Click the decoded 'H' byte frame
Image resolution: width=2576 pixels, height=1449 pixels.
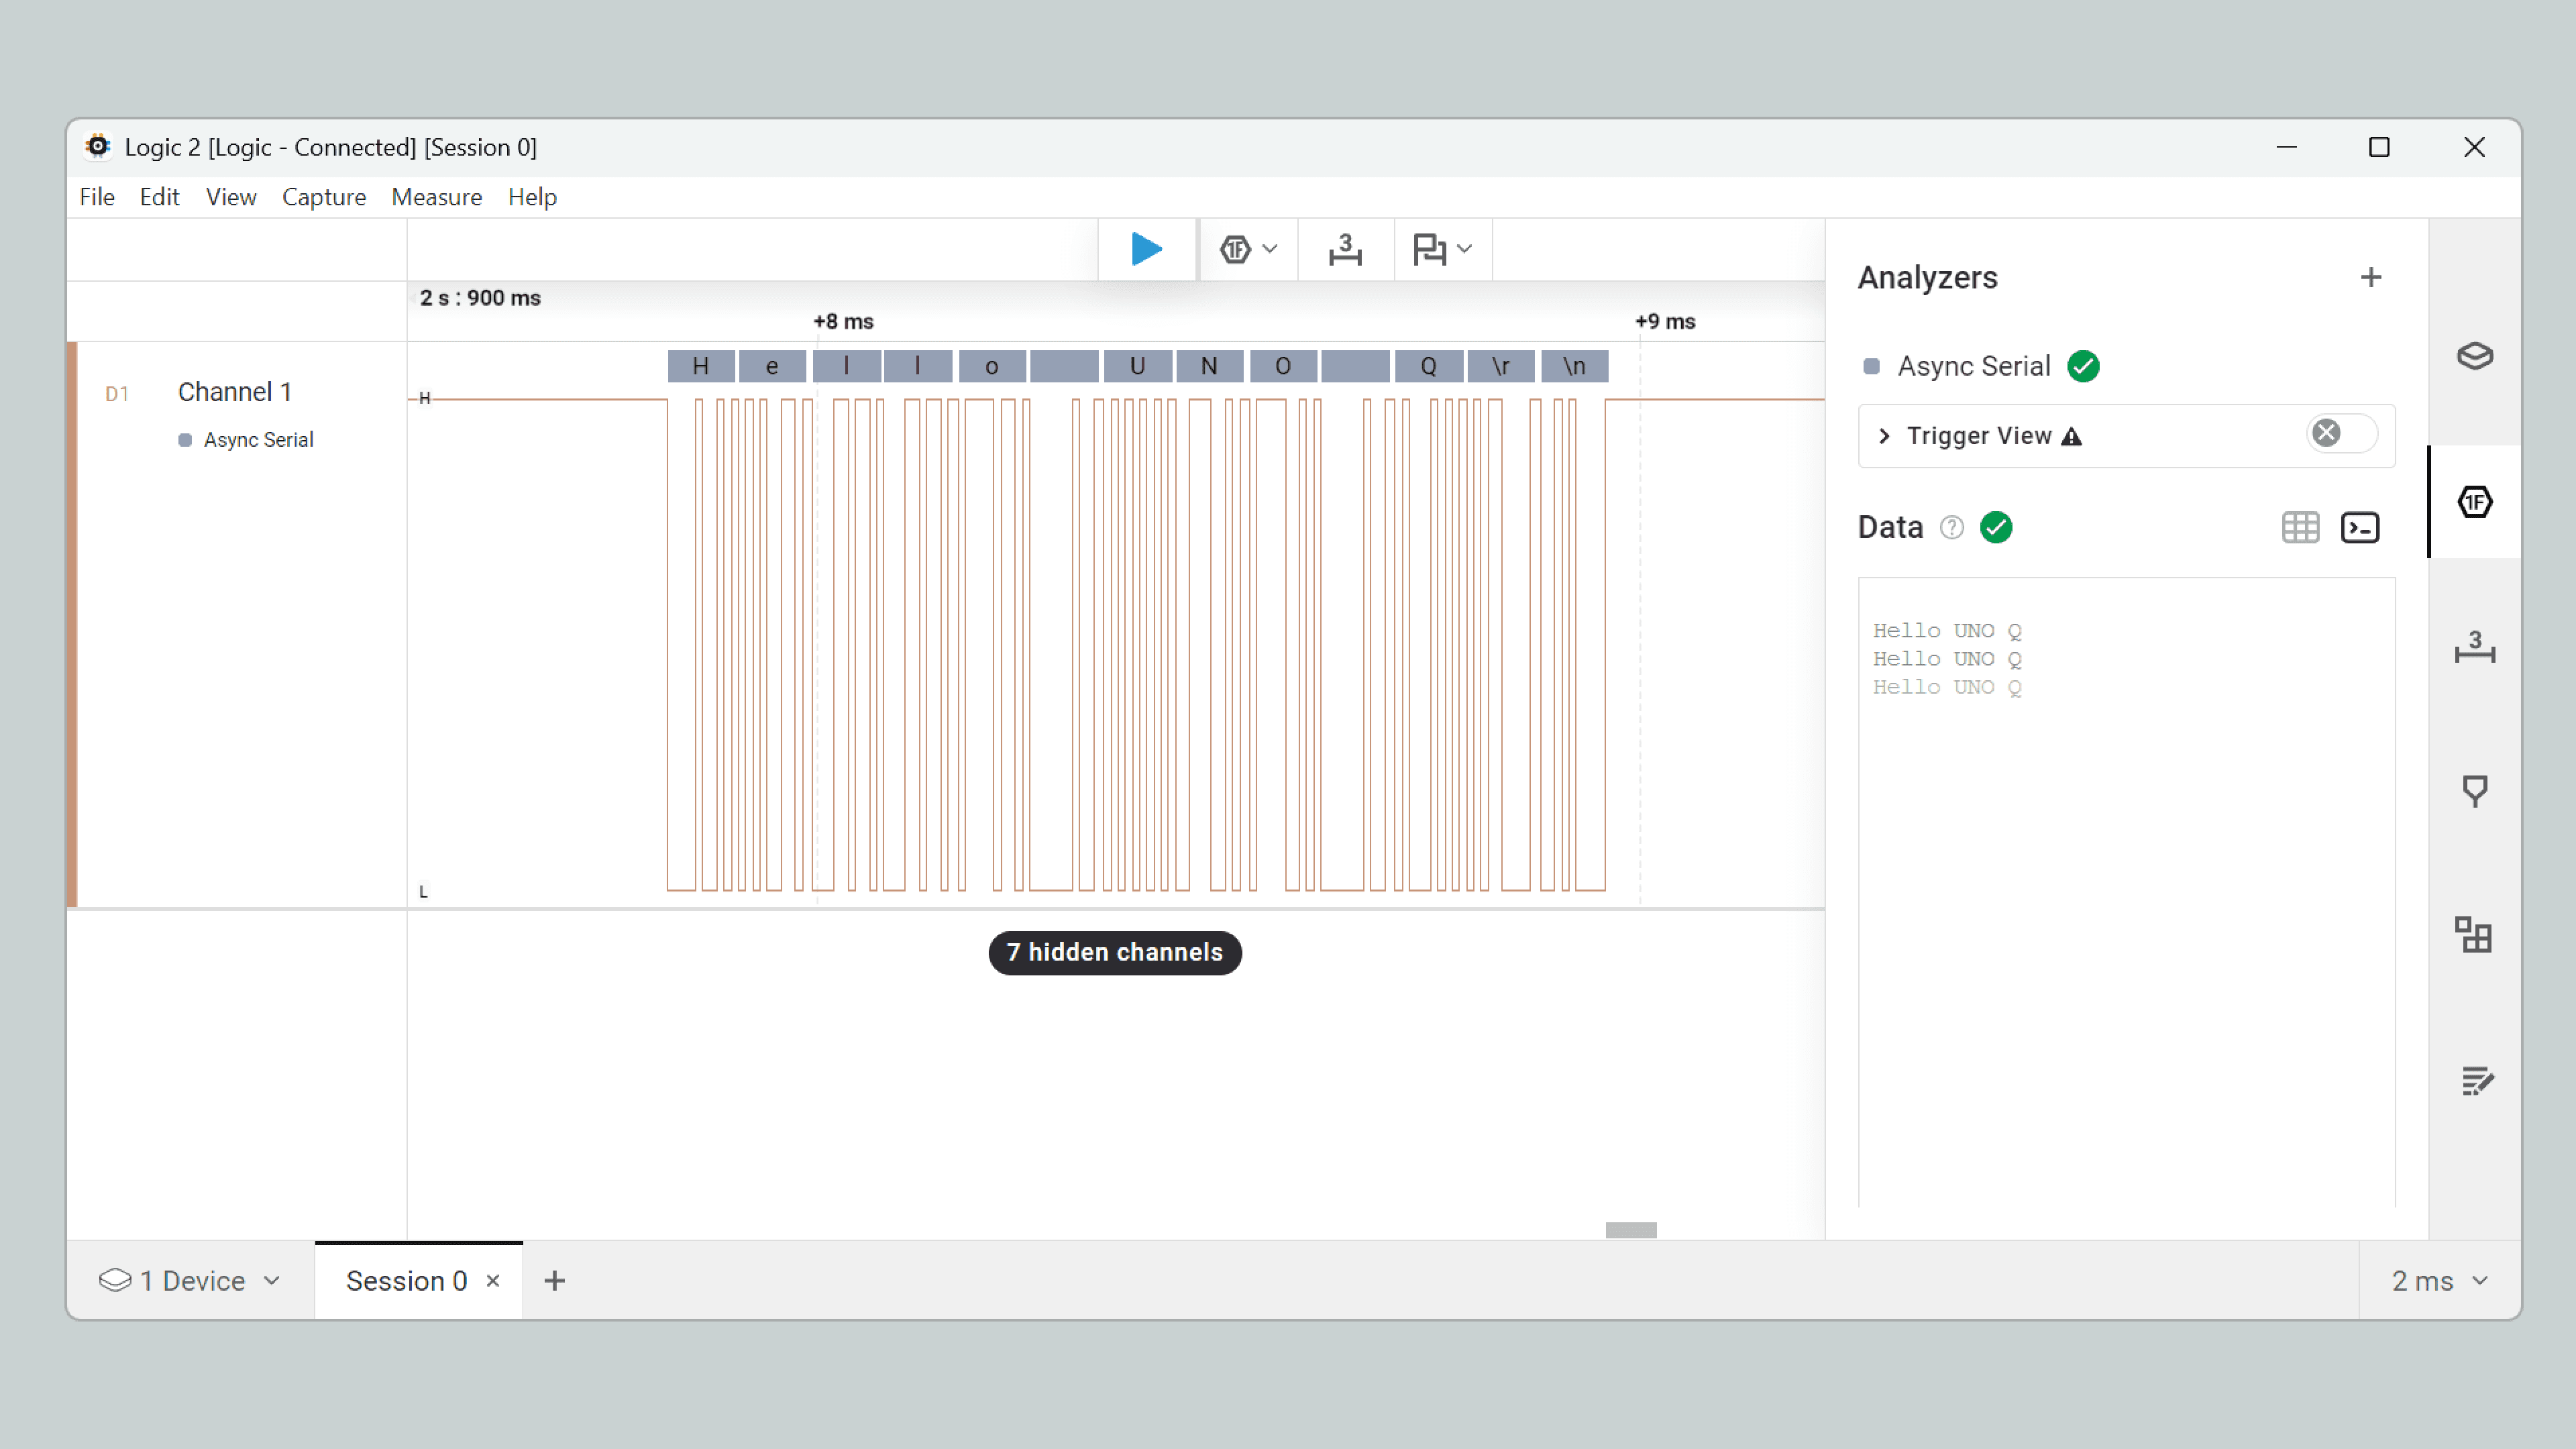click(x=701, y=366)
